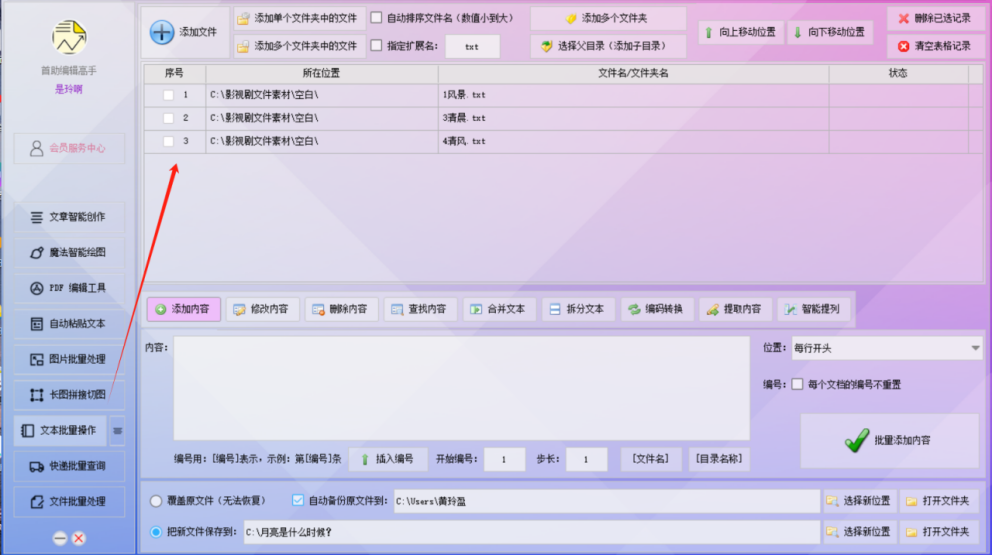Open 魔法智能绘图 in sidebar
The image size is (992, 556).
click(x=69, y=252)
